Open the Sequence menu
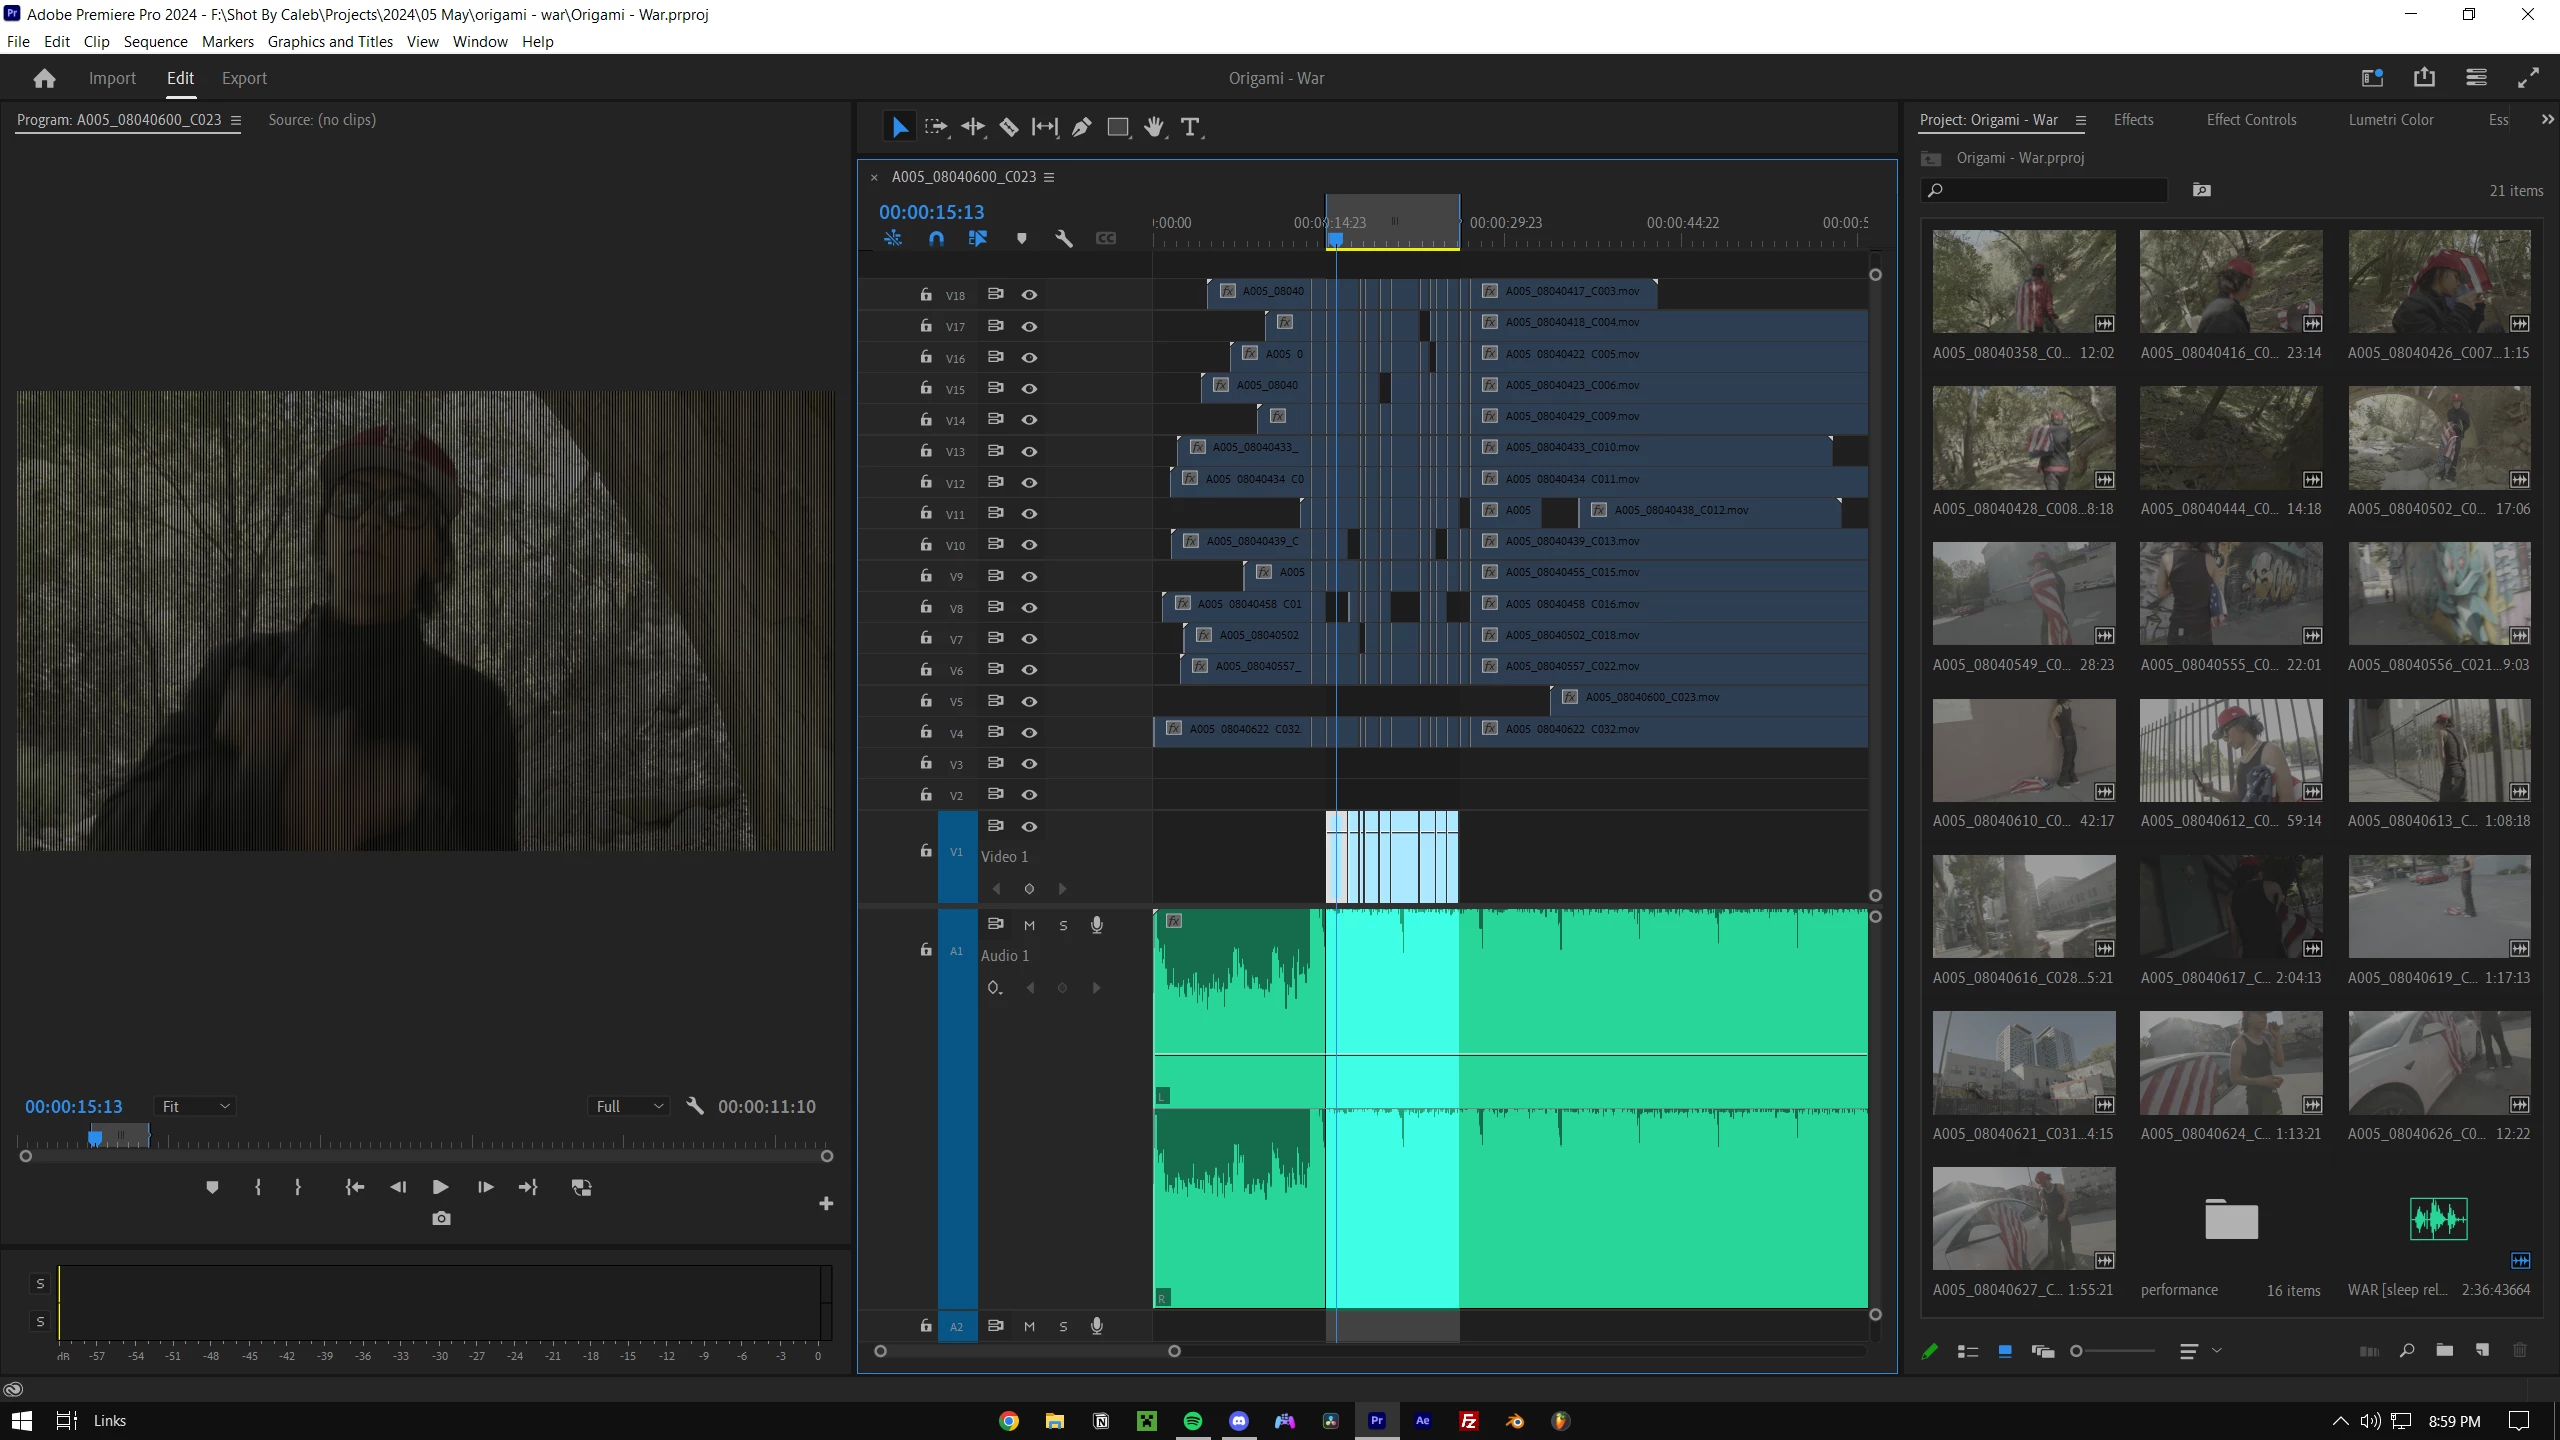The width and height of the screenshot is (2560, 1440). point(155,41)
